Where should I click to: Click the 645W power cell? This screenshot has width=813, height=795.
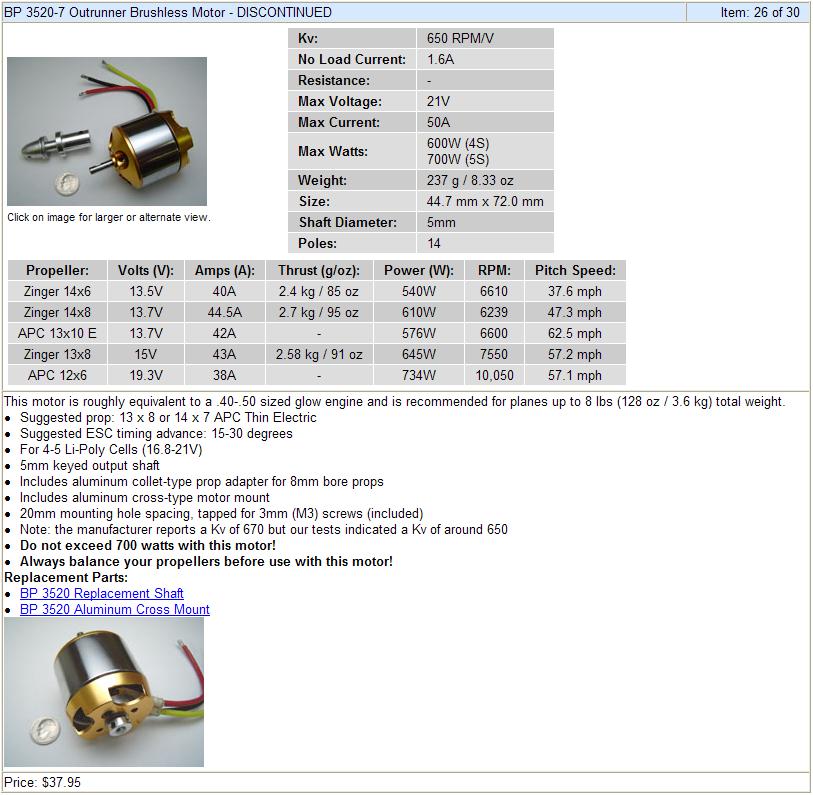pos(419,355)
